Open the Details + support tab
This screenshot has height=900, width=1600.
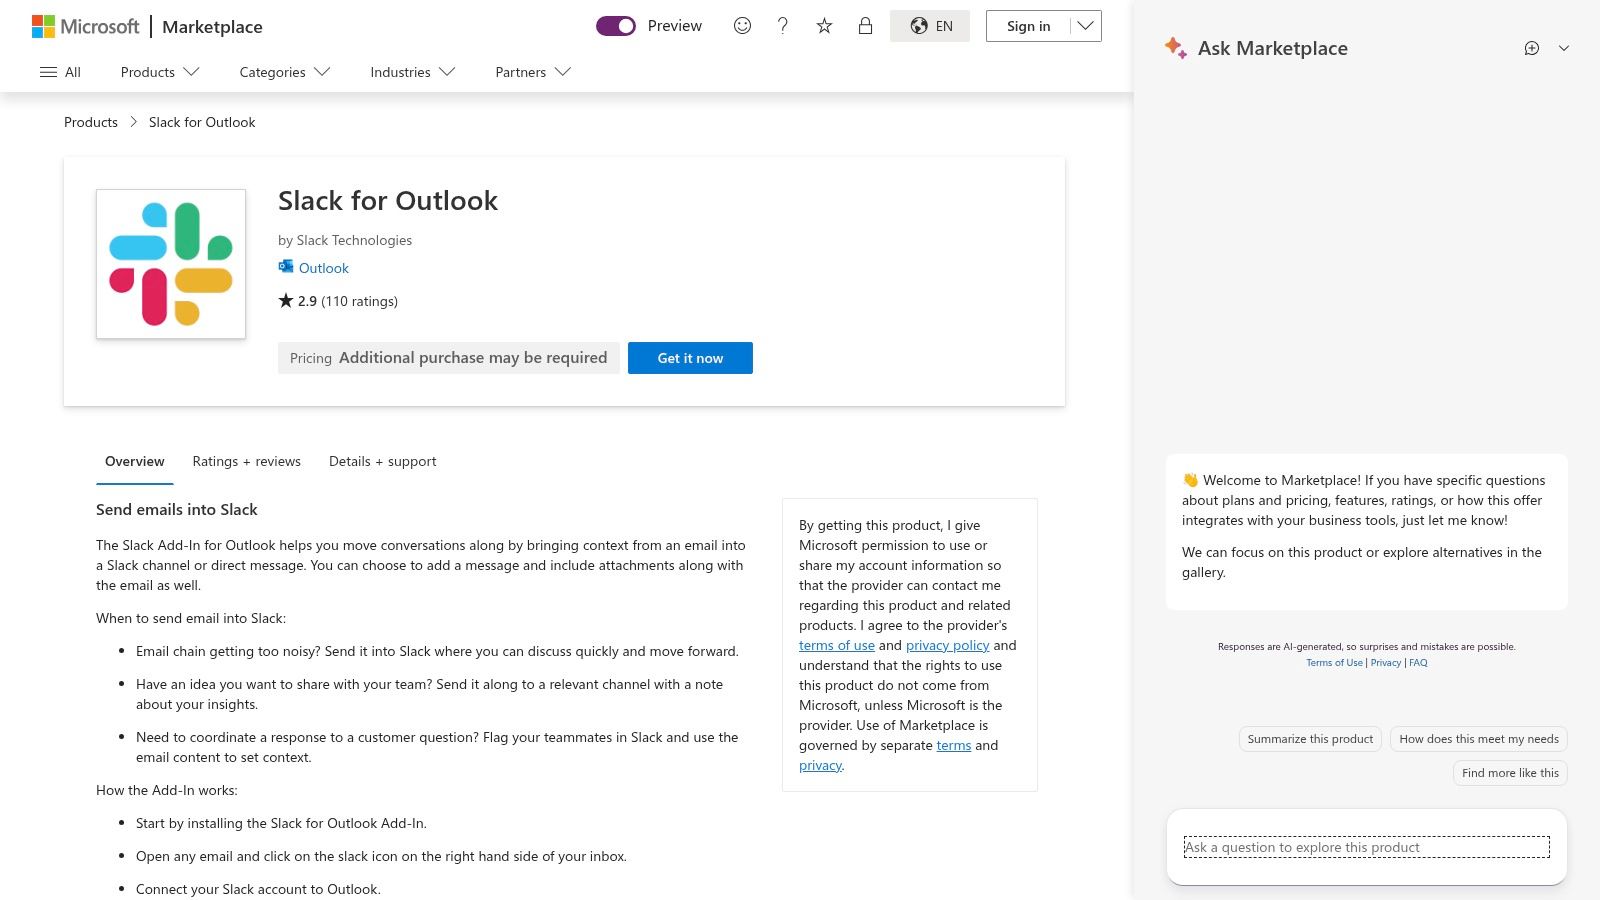coord(383,461)
